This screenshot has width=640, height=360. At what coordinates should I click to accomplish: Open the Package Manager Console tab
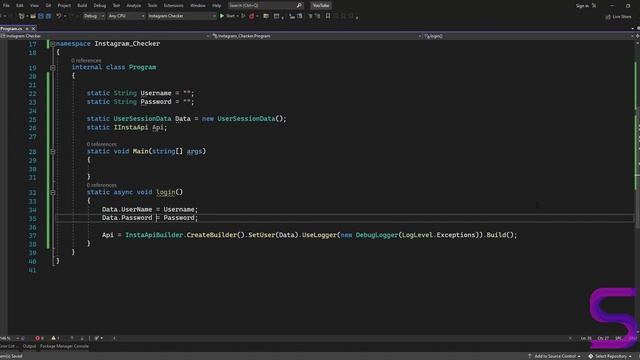point(64,346)
